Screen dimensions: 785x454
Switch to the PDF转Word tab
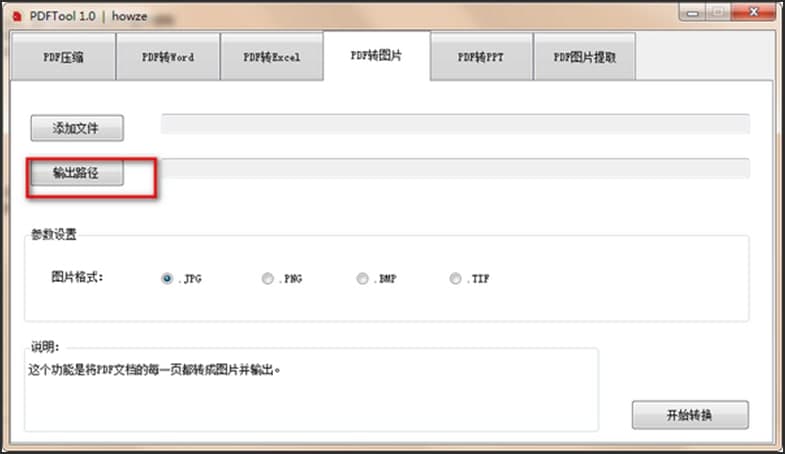[x=168, y=57]
